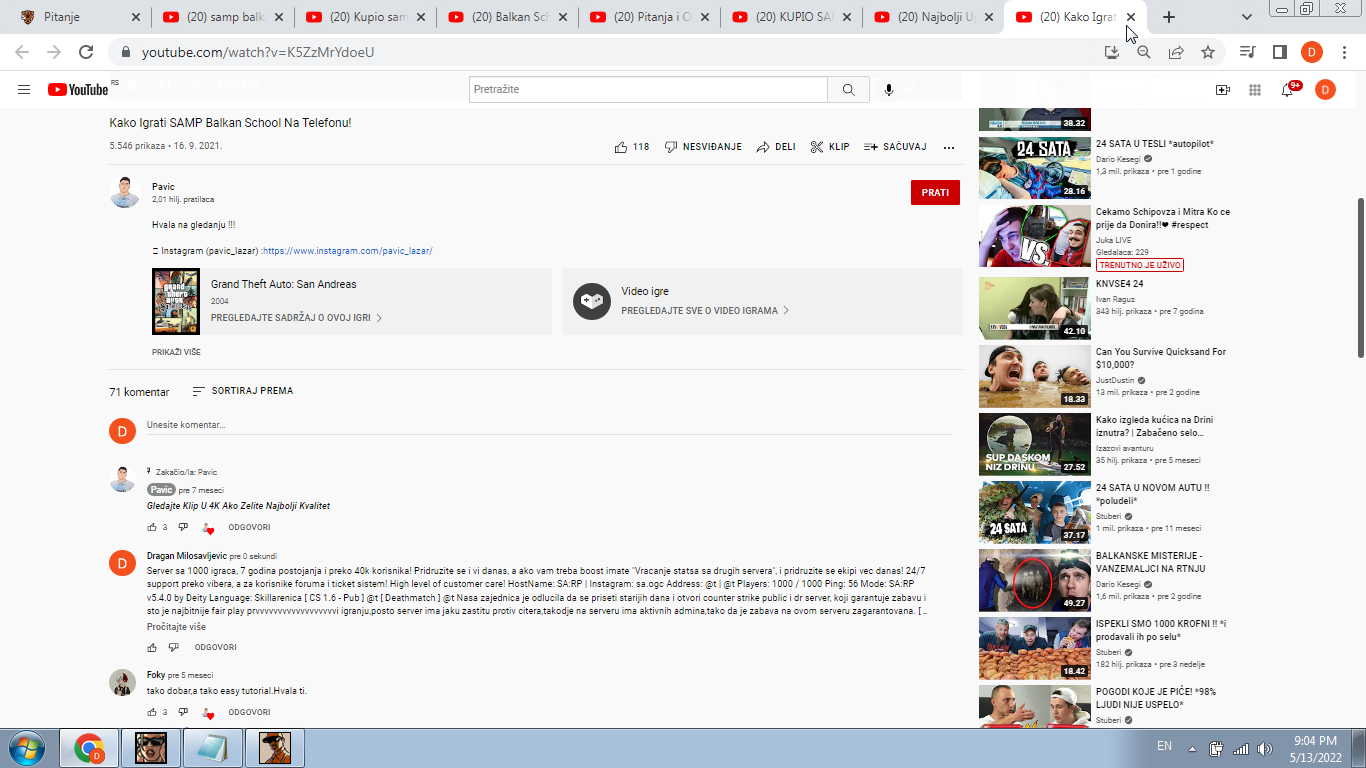Switch to the Kupio sam tab
This screenshot has height=768, width=1366.
[x=367, y=17]
